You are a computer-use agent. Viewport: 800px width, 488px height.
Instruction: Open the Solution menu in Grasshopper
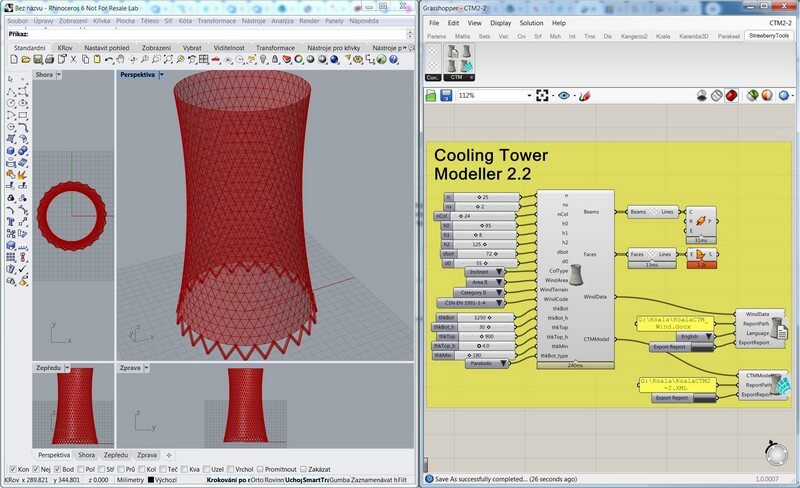531,23
